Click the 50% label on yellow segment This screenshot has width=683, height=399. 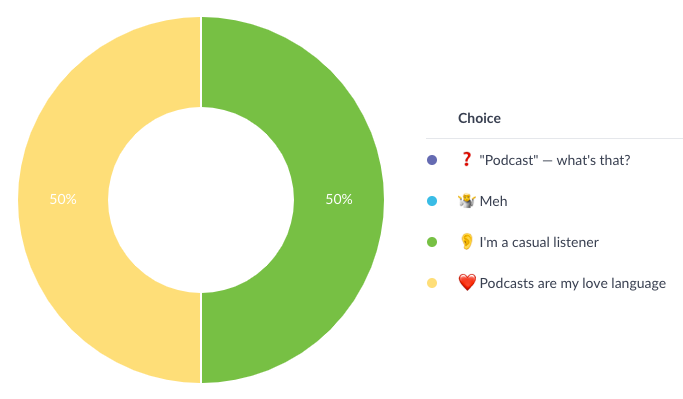[x=63, y=199]
